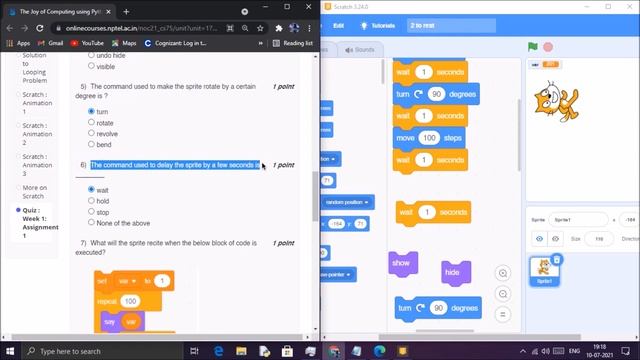
Task: Open the 'random position' dropdown in block palette
Action: (347, 202)
